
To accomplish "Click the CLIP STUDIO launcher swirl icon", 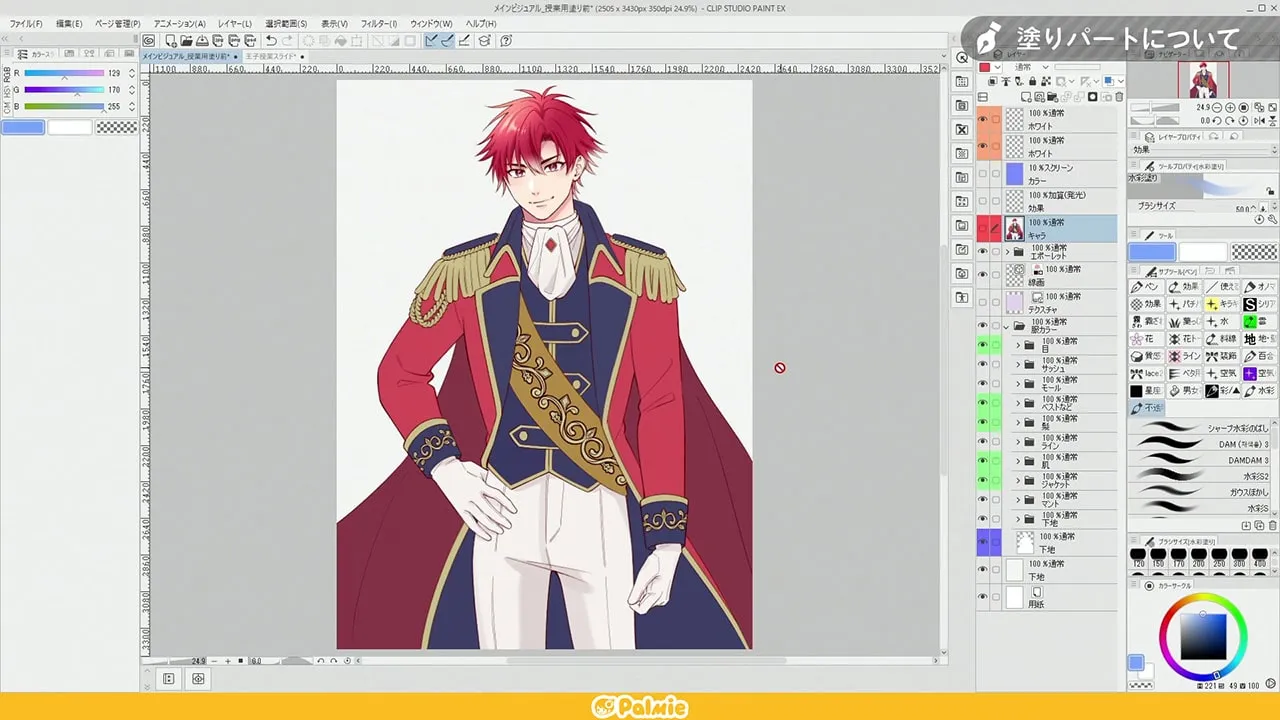I will click(149, 41).
